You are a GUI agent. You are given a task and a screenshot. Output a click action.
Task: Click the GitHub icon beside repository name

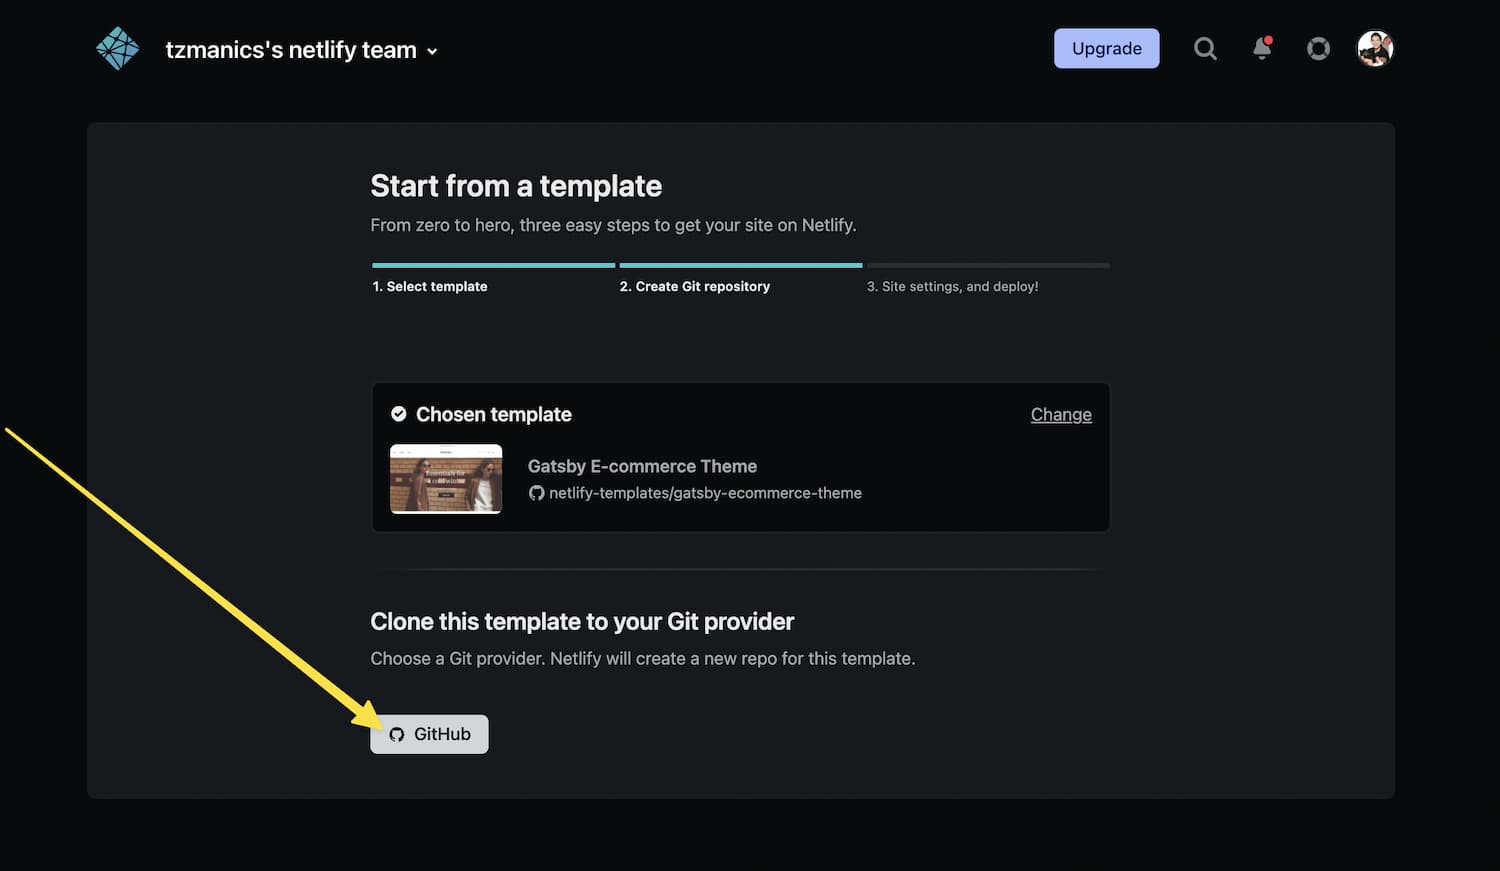(536, 493)
